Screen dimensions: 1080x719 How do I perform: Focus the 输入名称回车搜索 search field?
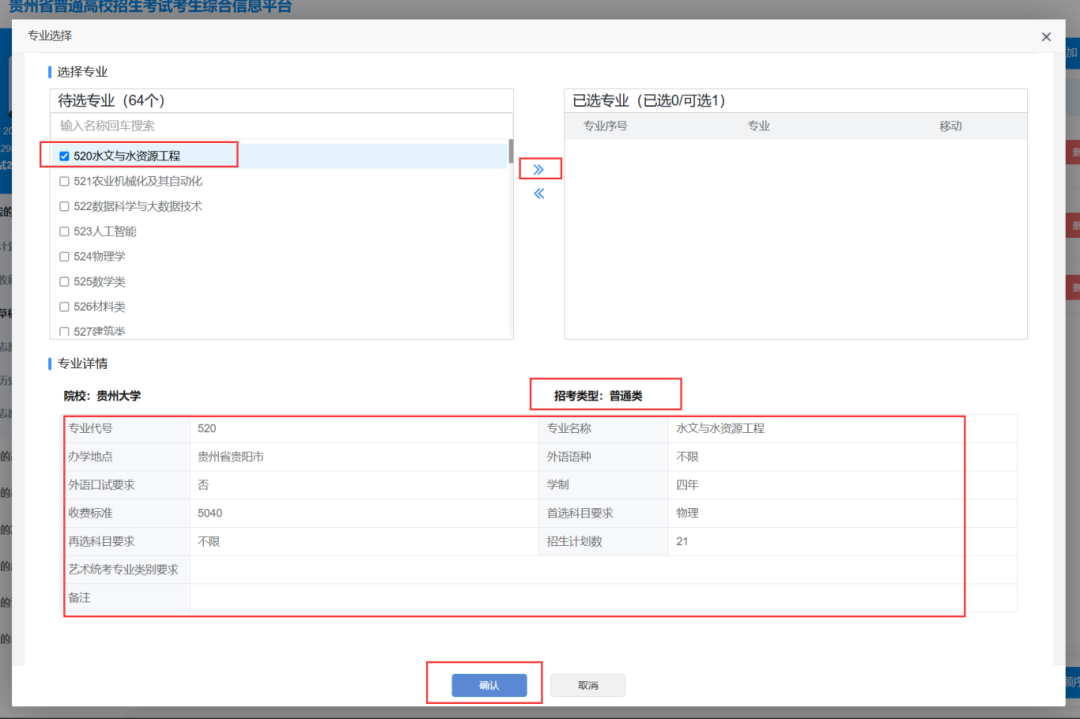(x=280, y=126)
